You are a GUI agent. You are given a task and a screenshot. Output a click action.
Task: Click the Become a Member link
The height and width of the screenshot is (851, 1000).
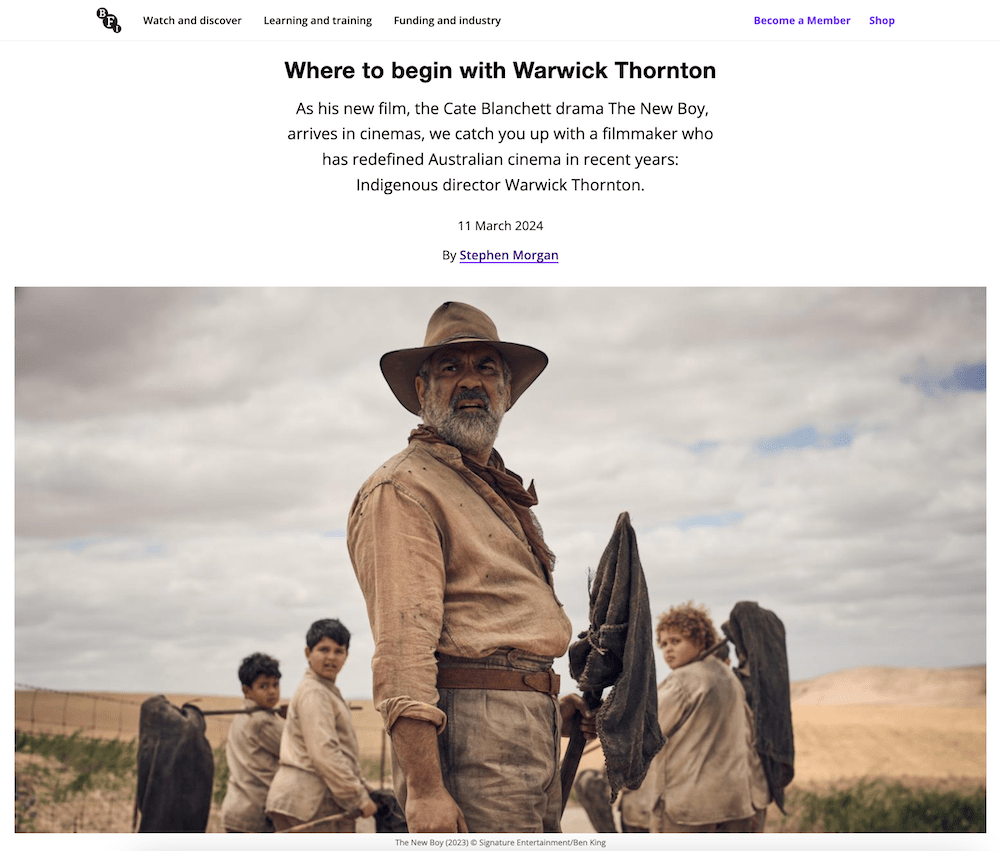802,20
